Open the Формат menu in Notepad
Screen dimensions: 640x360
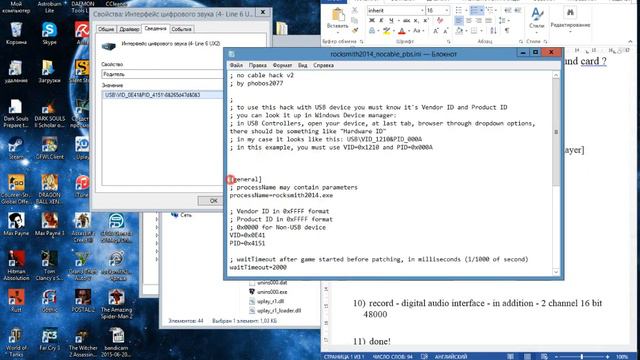[x=282, y=65]
